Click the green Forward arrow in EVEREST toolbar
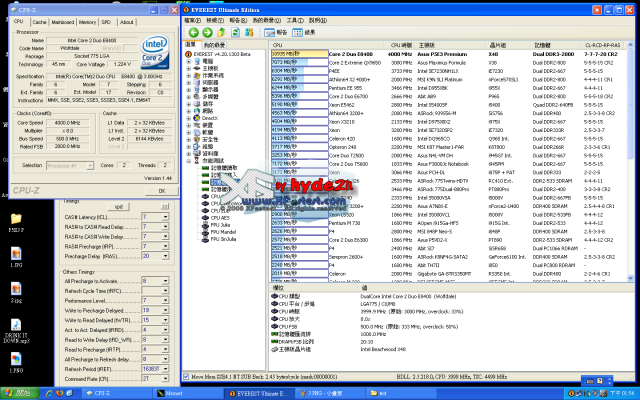 207,32
